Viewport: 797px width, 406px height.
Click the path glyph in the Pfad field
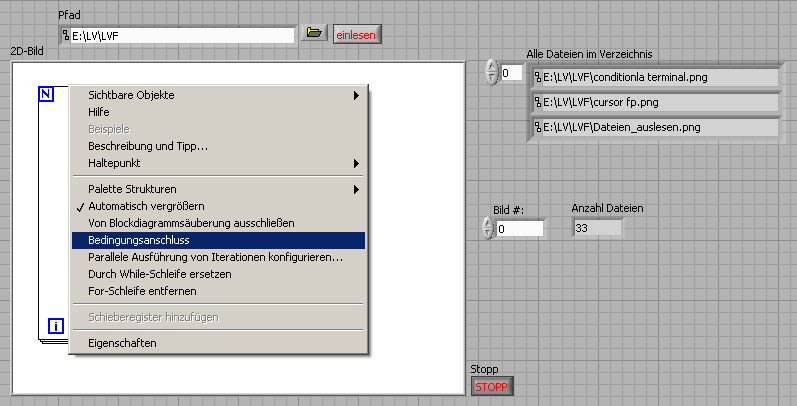[x=66, y=35]
